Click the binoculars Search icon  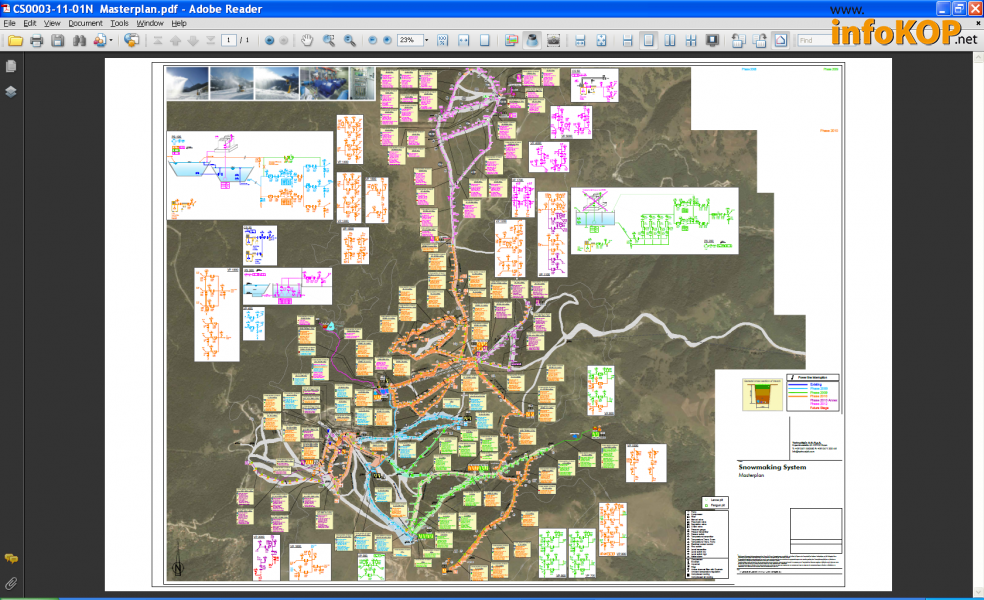79,41
